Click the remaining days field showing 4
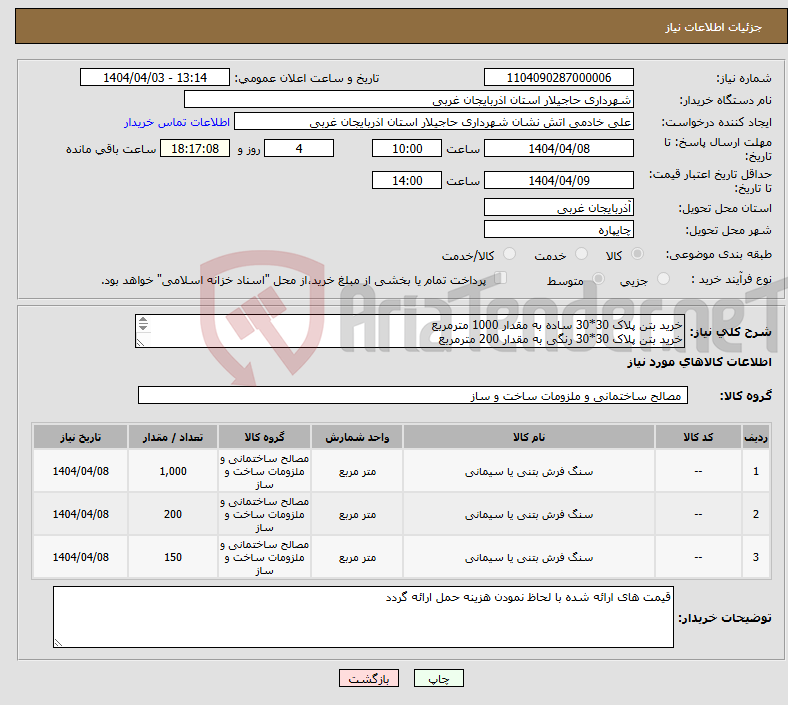Image resolution: width=788 pixels, height=705 pixels. (299, 149)
